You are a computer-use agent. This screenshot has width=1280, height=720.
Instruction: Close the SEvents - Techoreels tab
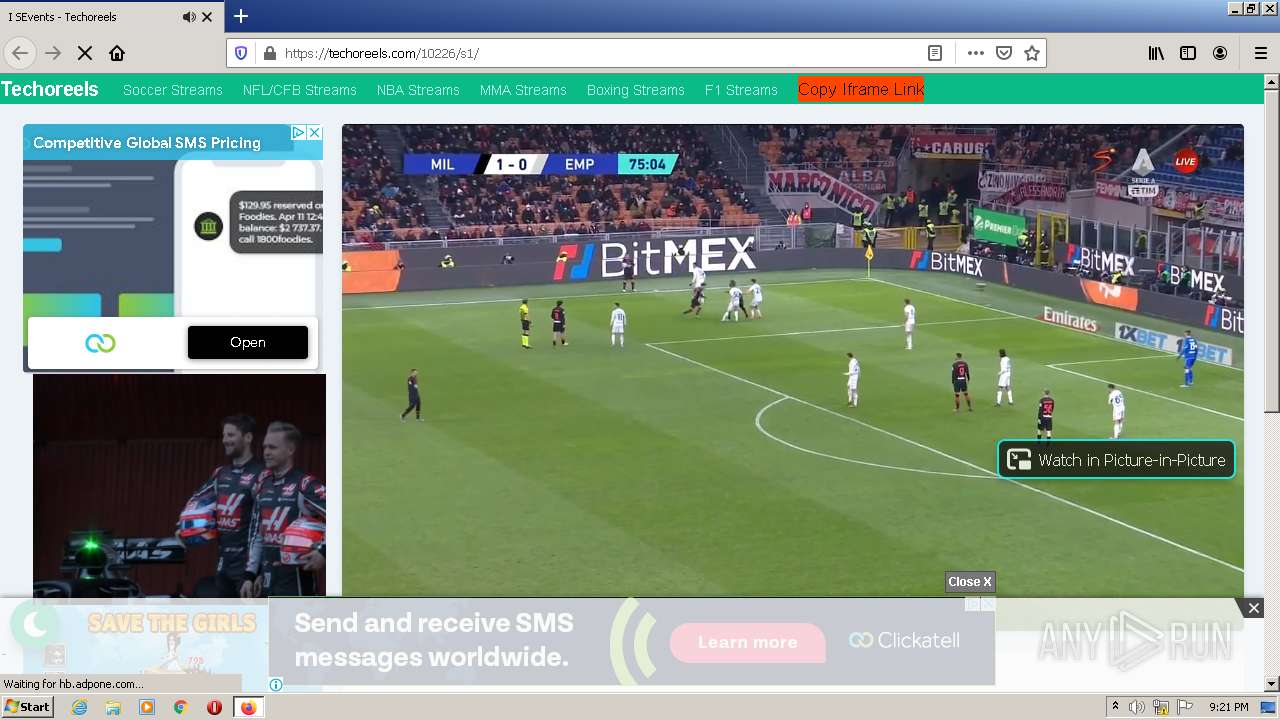point(207,17)
